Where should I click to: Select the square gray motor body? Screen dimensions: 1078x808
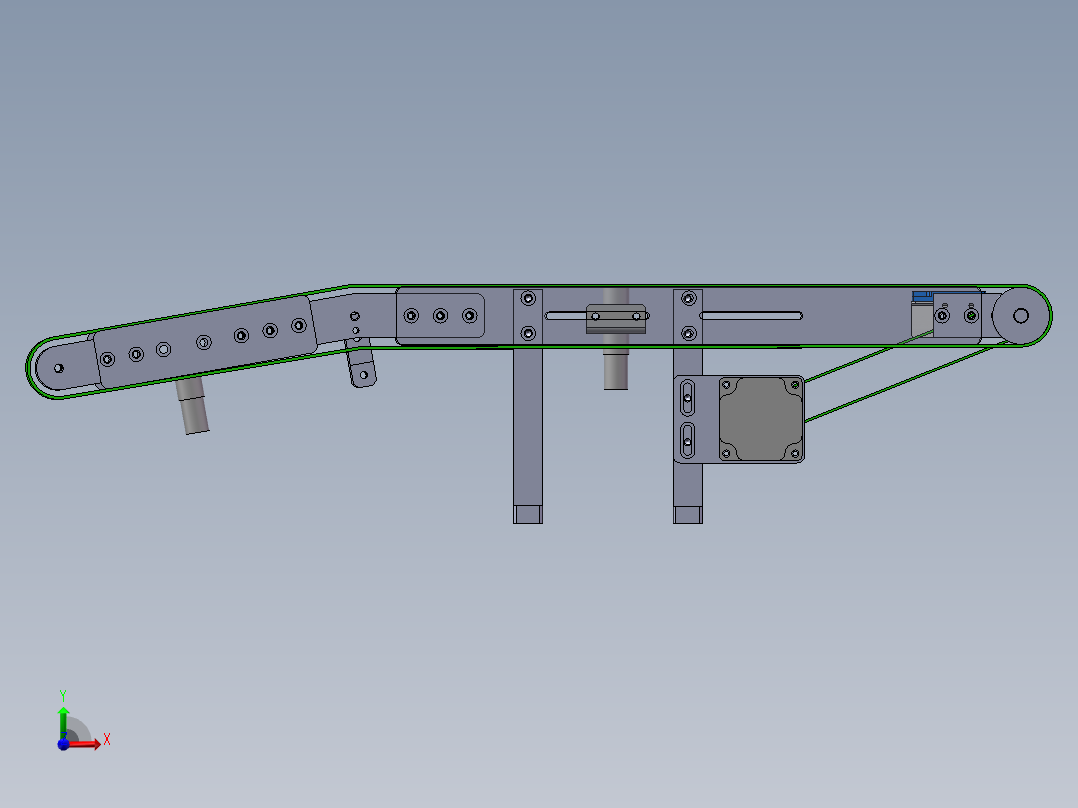point(761,419)
